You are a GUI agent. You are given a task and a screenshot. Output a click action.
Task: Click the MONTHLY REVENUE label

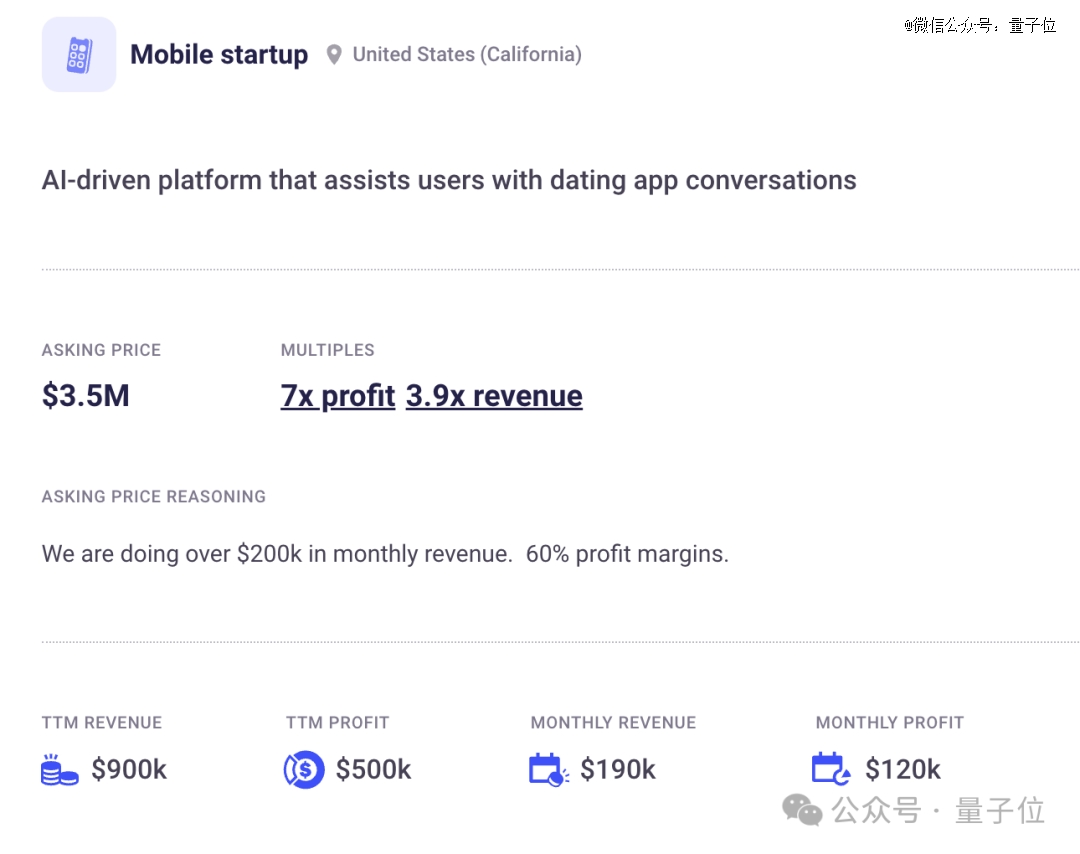pyautogui.click(x=613, y=722)
